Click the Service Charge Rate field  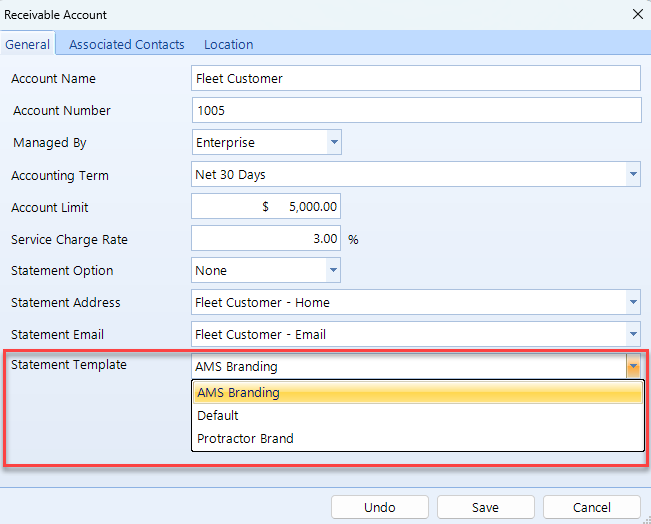tap(266, 238)
